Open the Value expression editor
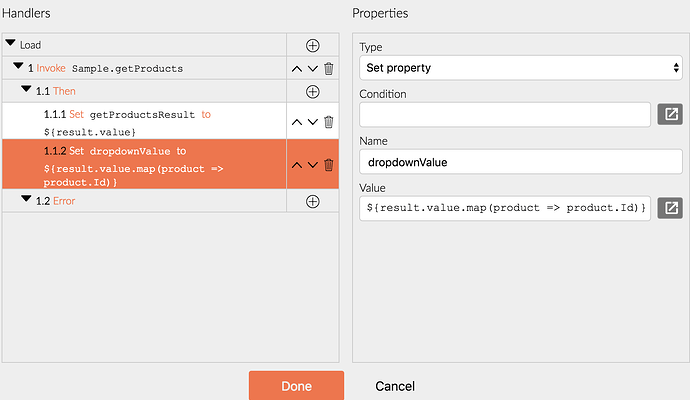 pyautogui.click(x=669, y=208)
